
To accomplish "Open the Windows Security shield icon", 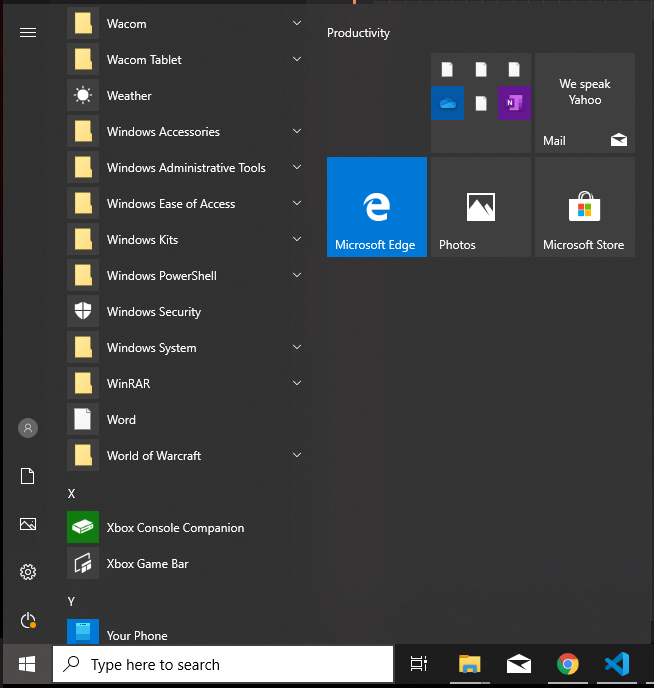I will (x=83, y=311).
